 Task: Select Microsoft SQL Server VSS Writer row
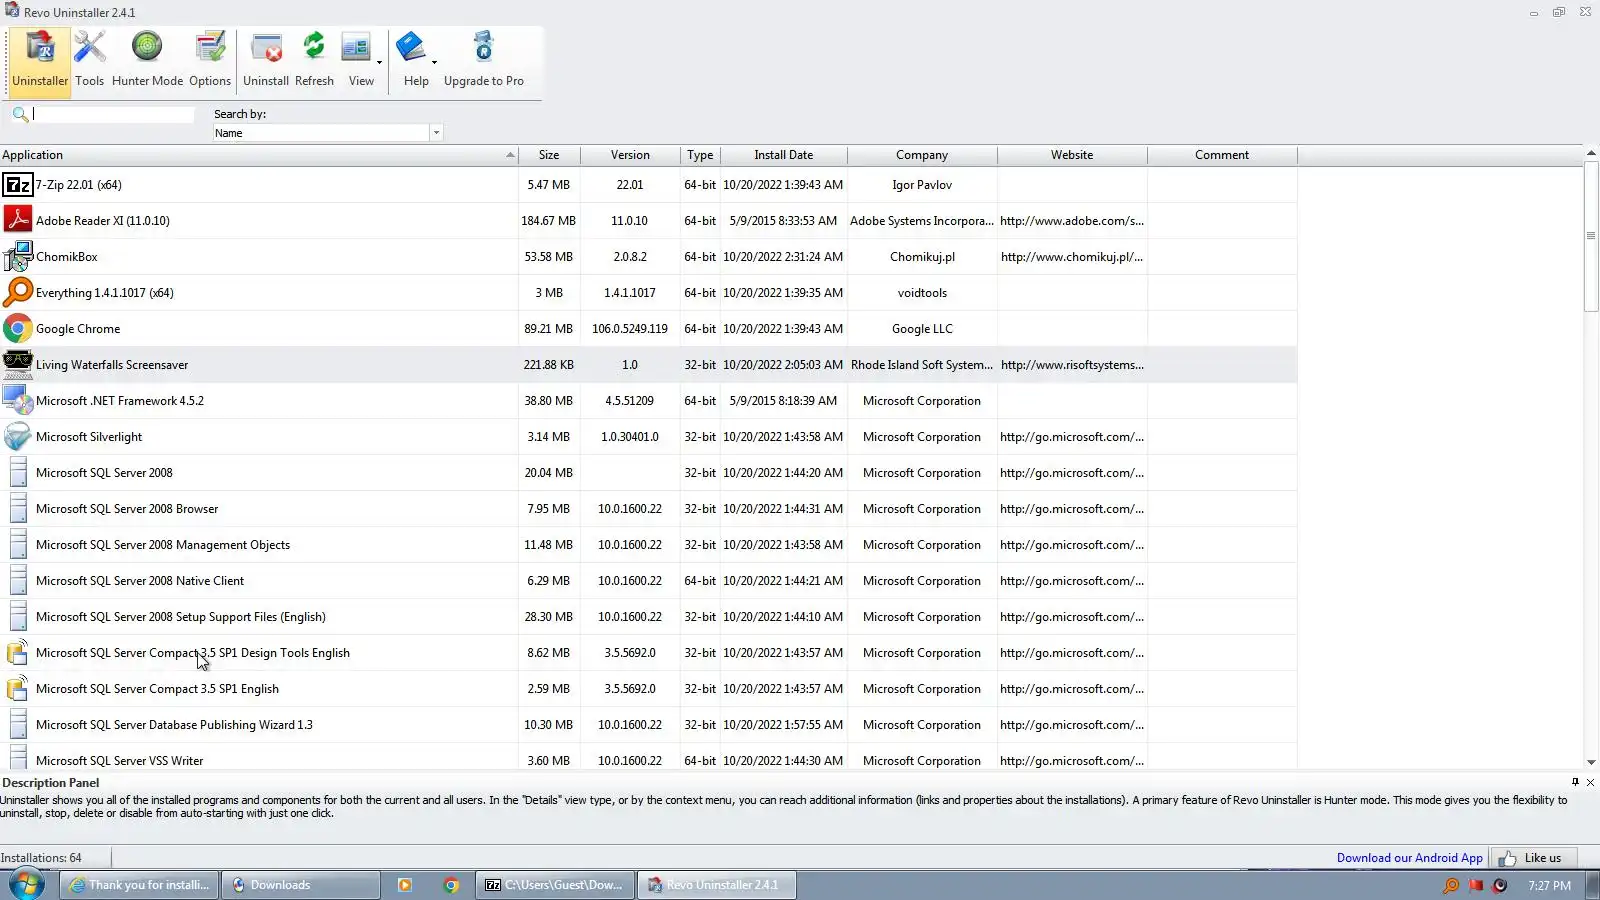point(649,759)
